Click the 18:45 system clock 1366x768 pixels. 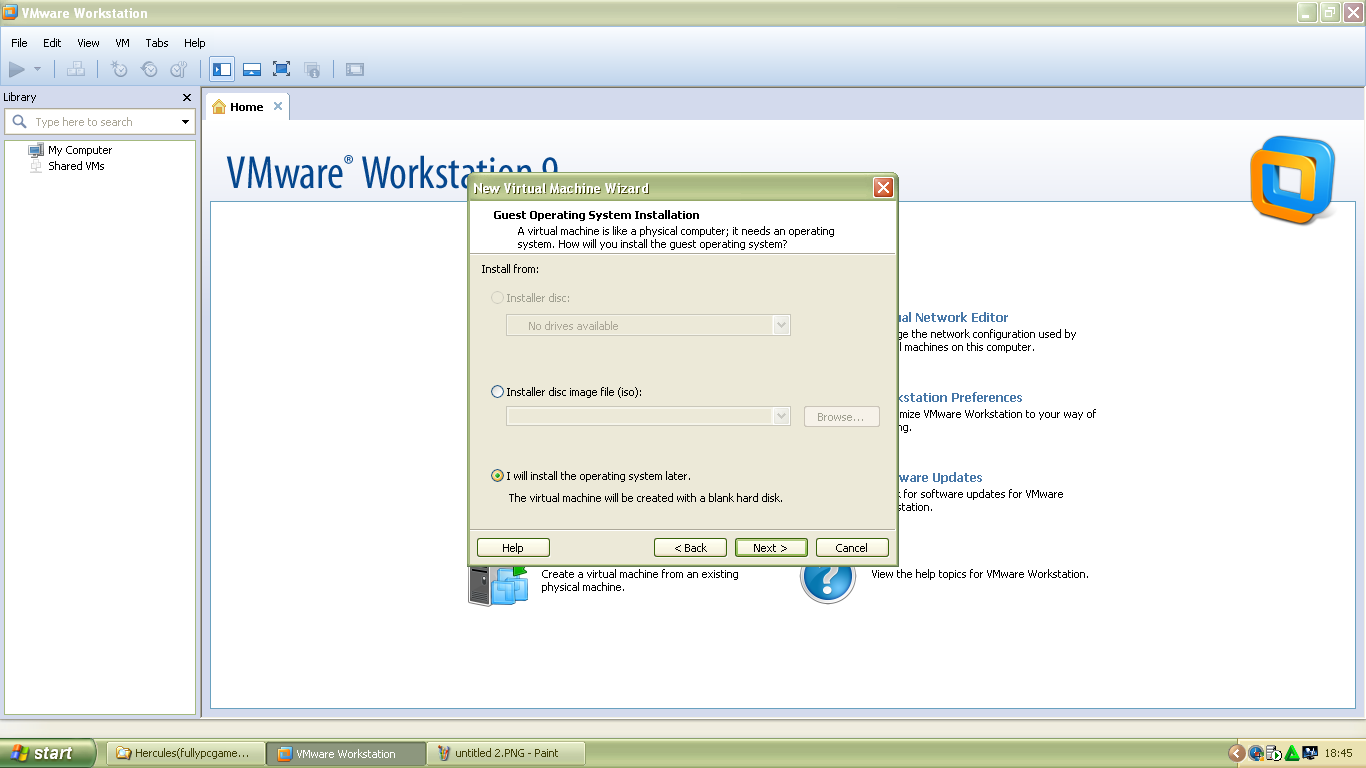click(1338, 754)
